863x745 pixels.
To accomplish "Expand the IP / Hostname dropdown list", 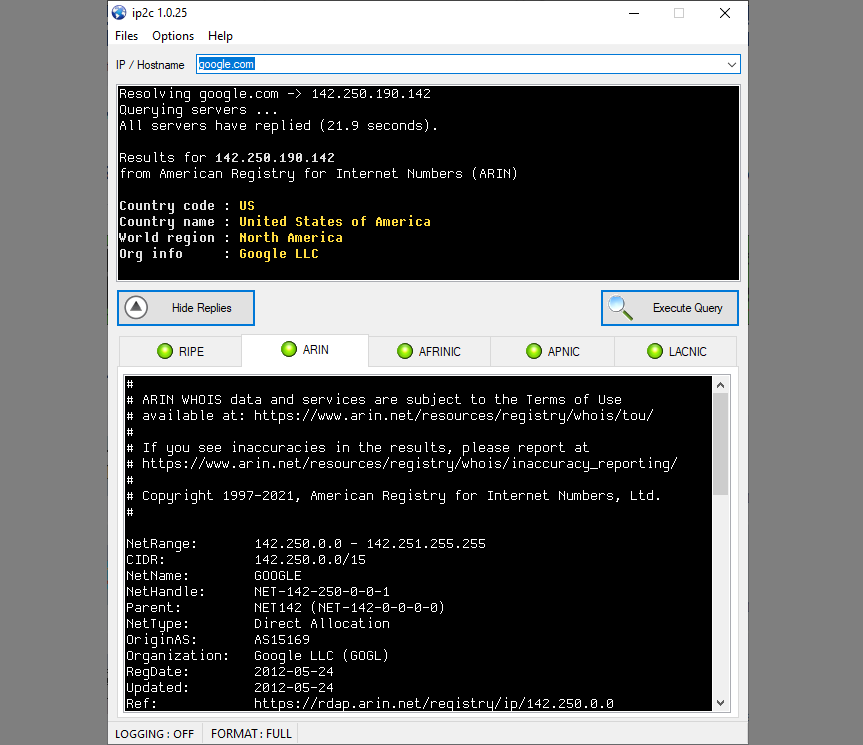I will tap(731, 64).
